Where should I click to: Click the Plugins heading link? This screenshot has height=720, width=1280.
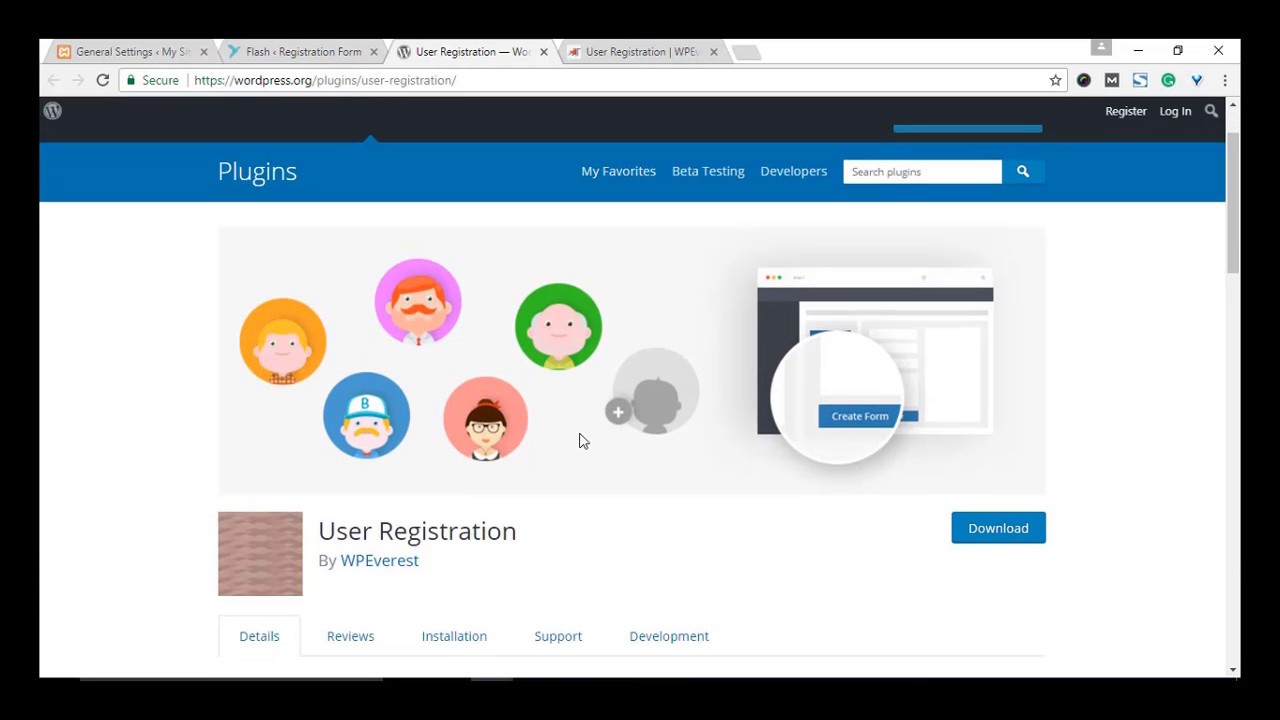coord(257,171)
